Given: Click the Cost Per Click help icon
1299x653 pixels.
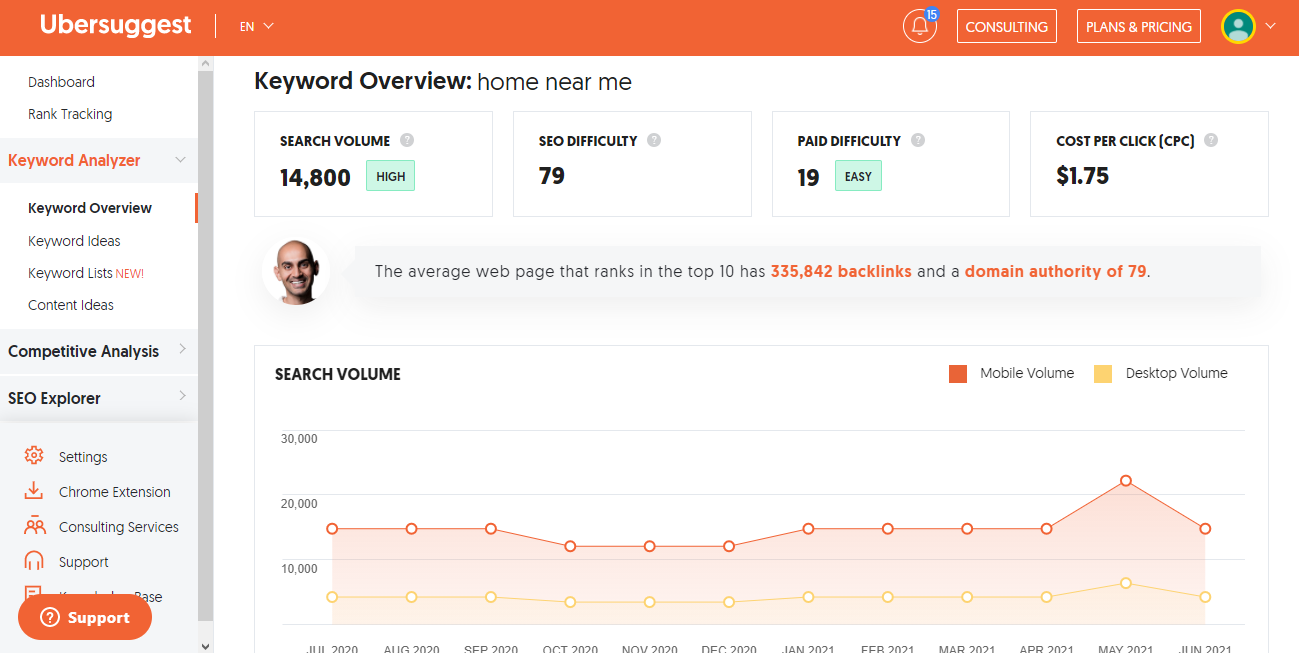Looking at the screenshot, I should click(1211, 140).
